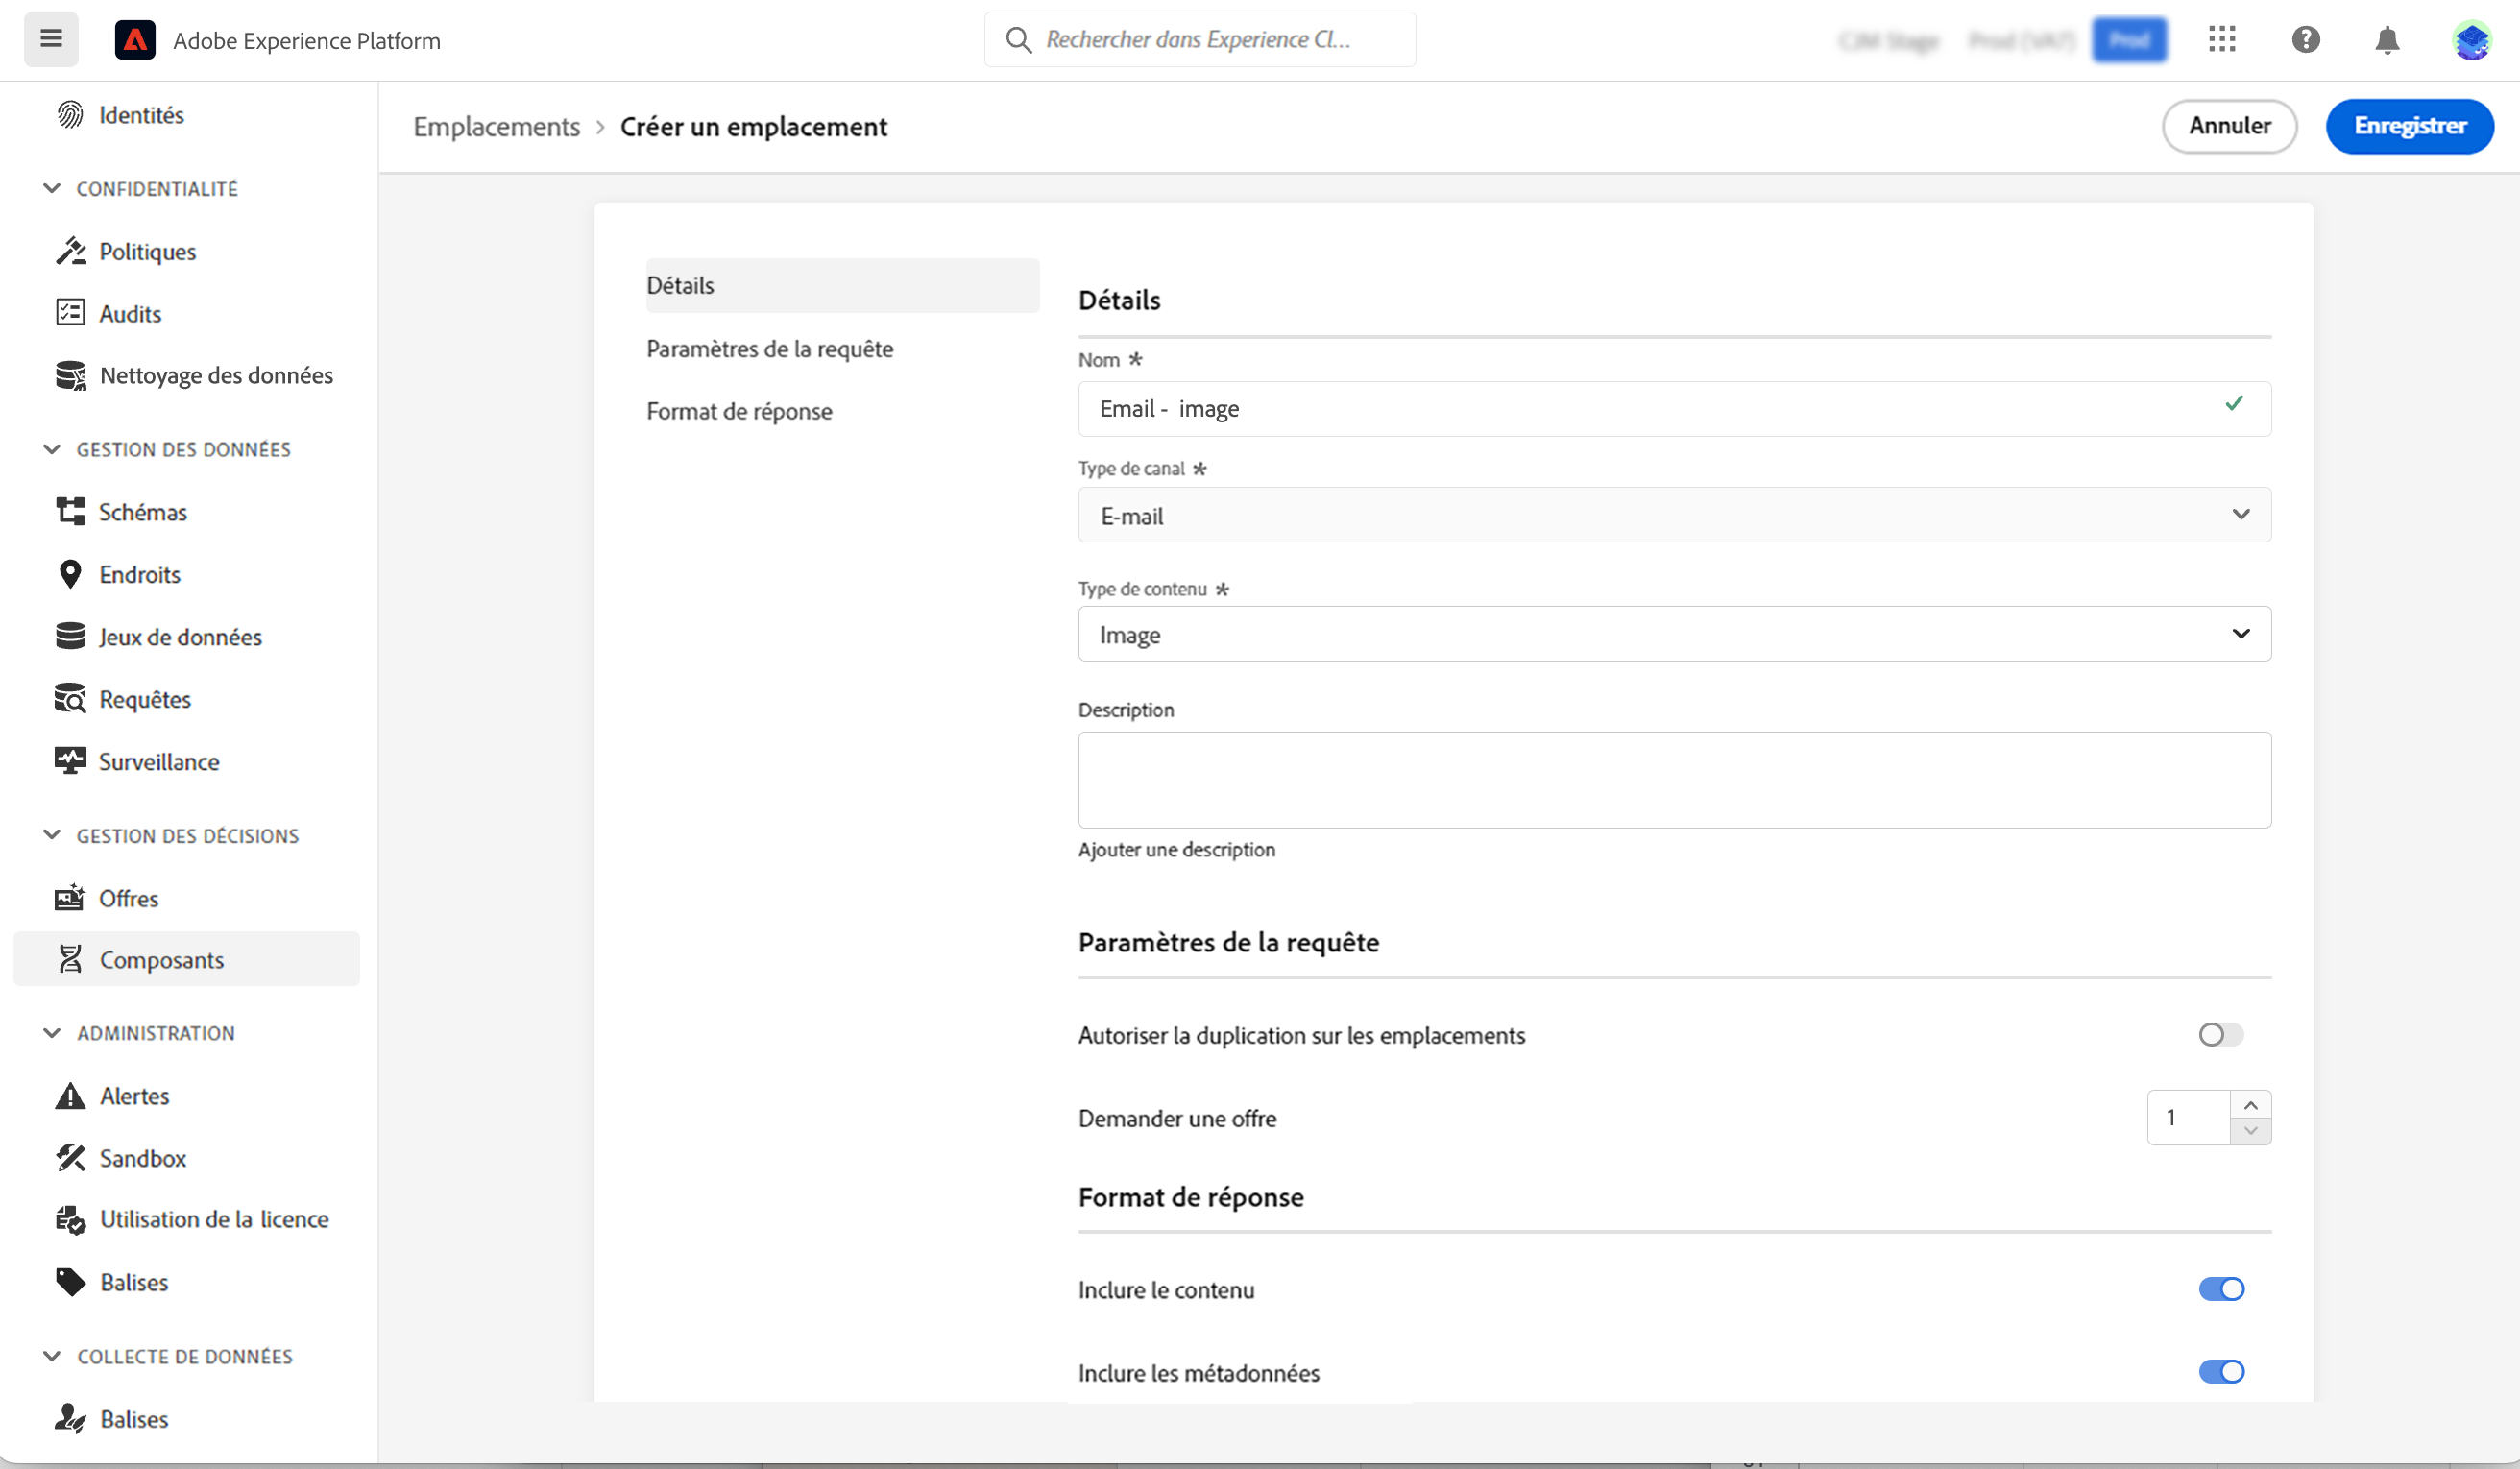This screenshot has width=2520, height=1469.
Task: Click the Emplacements breadcrumb link
Action: click(496, 127)
